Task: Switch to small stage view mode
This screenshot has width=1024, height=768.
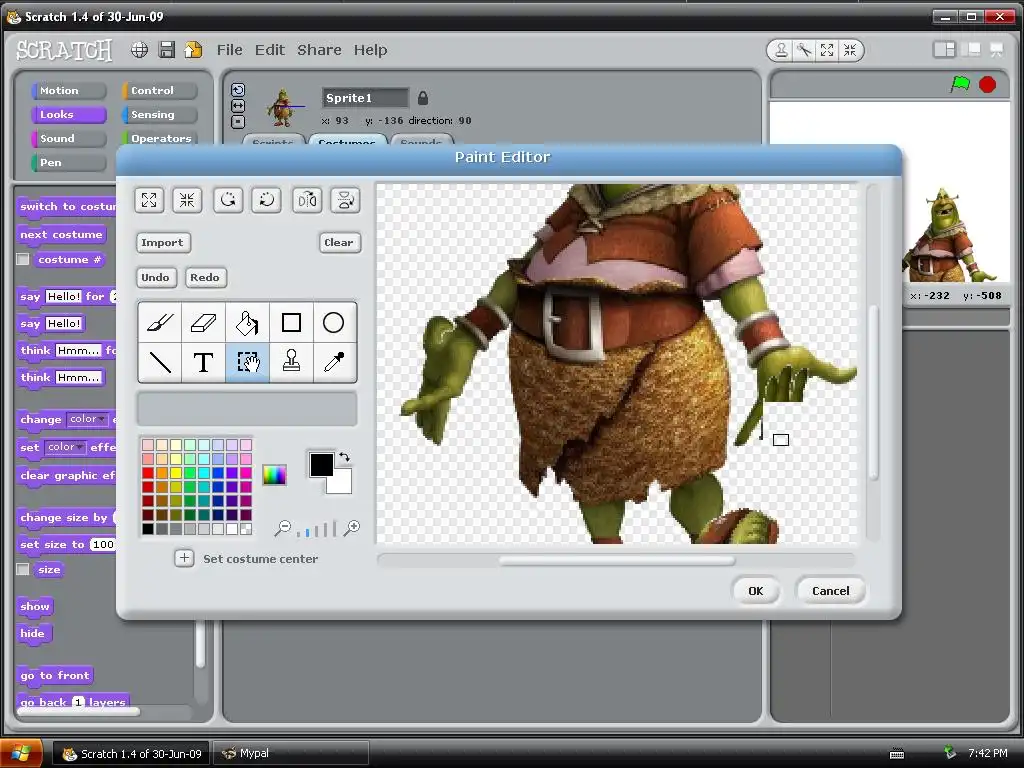Action: (x=944, y=50)
